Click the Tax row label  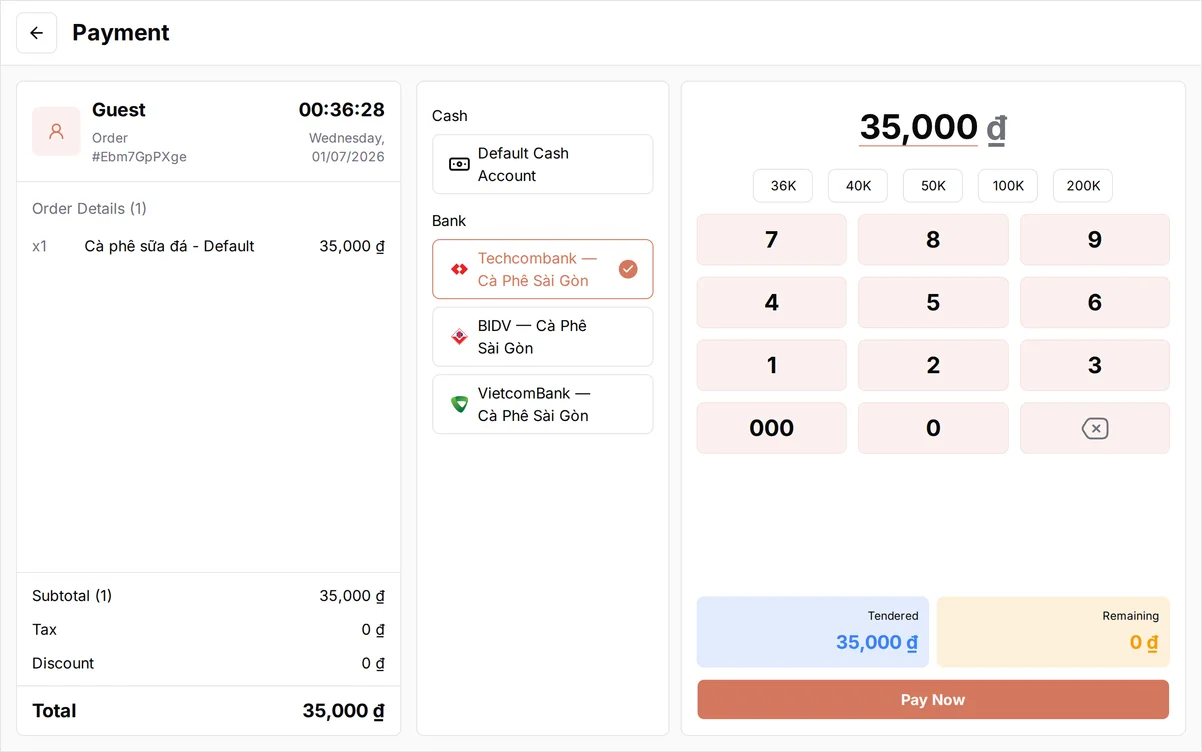(44, 630)
